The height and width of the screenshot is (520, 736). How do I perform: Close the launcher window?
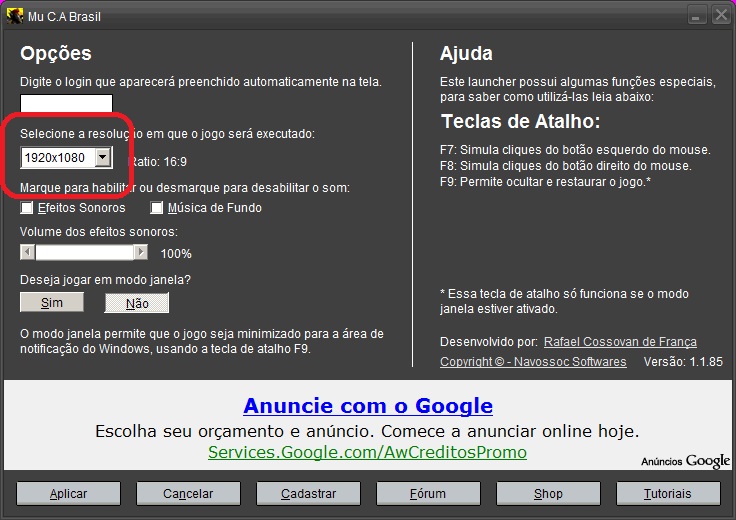pos(719,16)
